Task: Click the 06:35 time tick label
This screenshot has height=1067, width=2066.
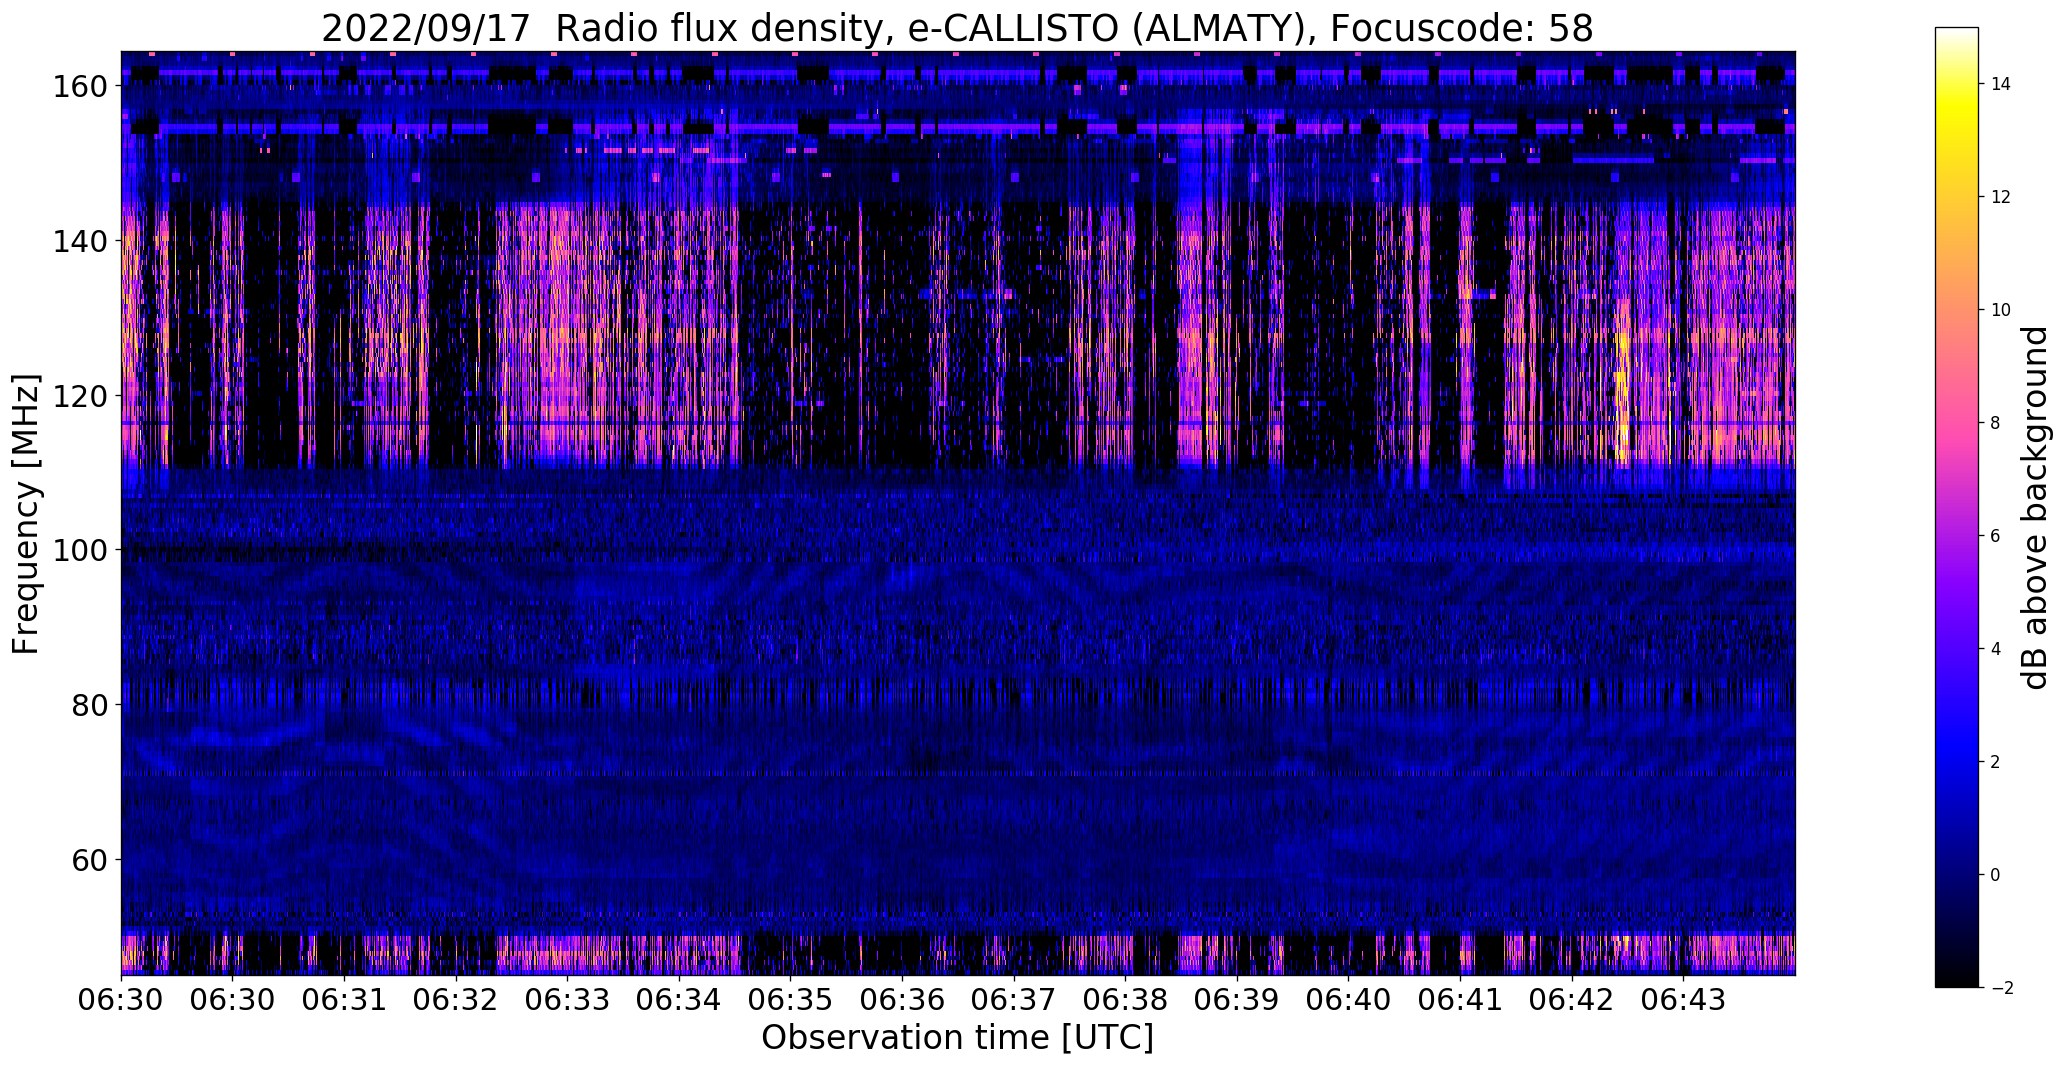Action: (790, 1000)
